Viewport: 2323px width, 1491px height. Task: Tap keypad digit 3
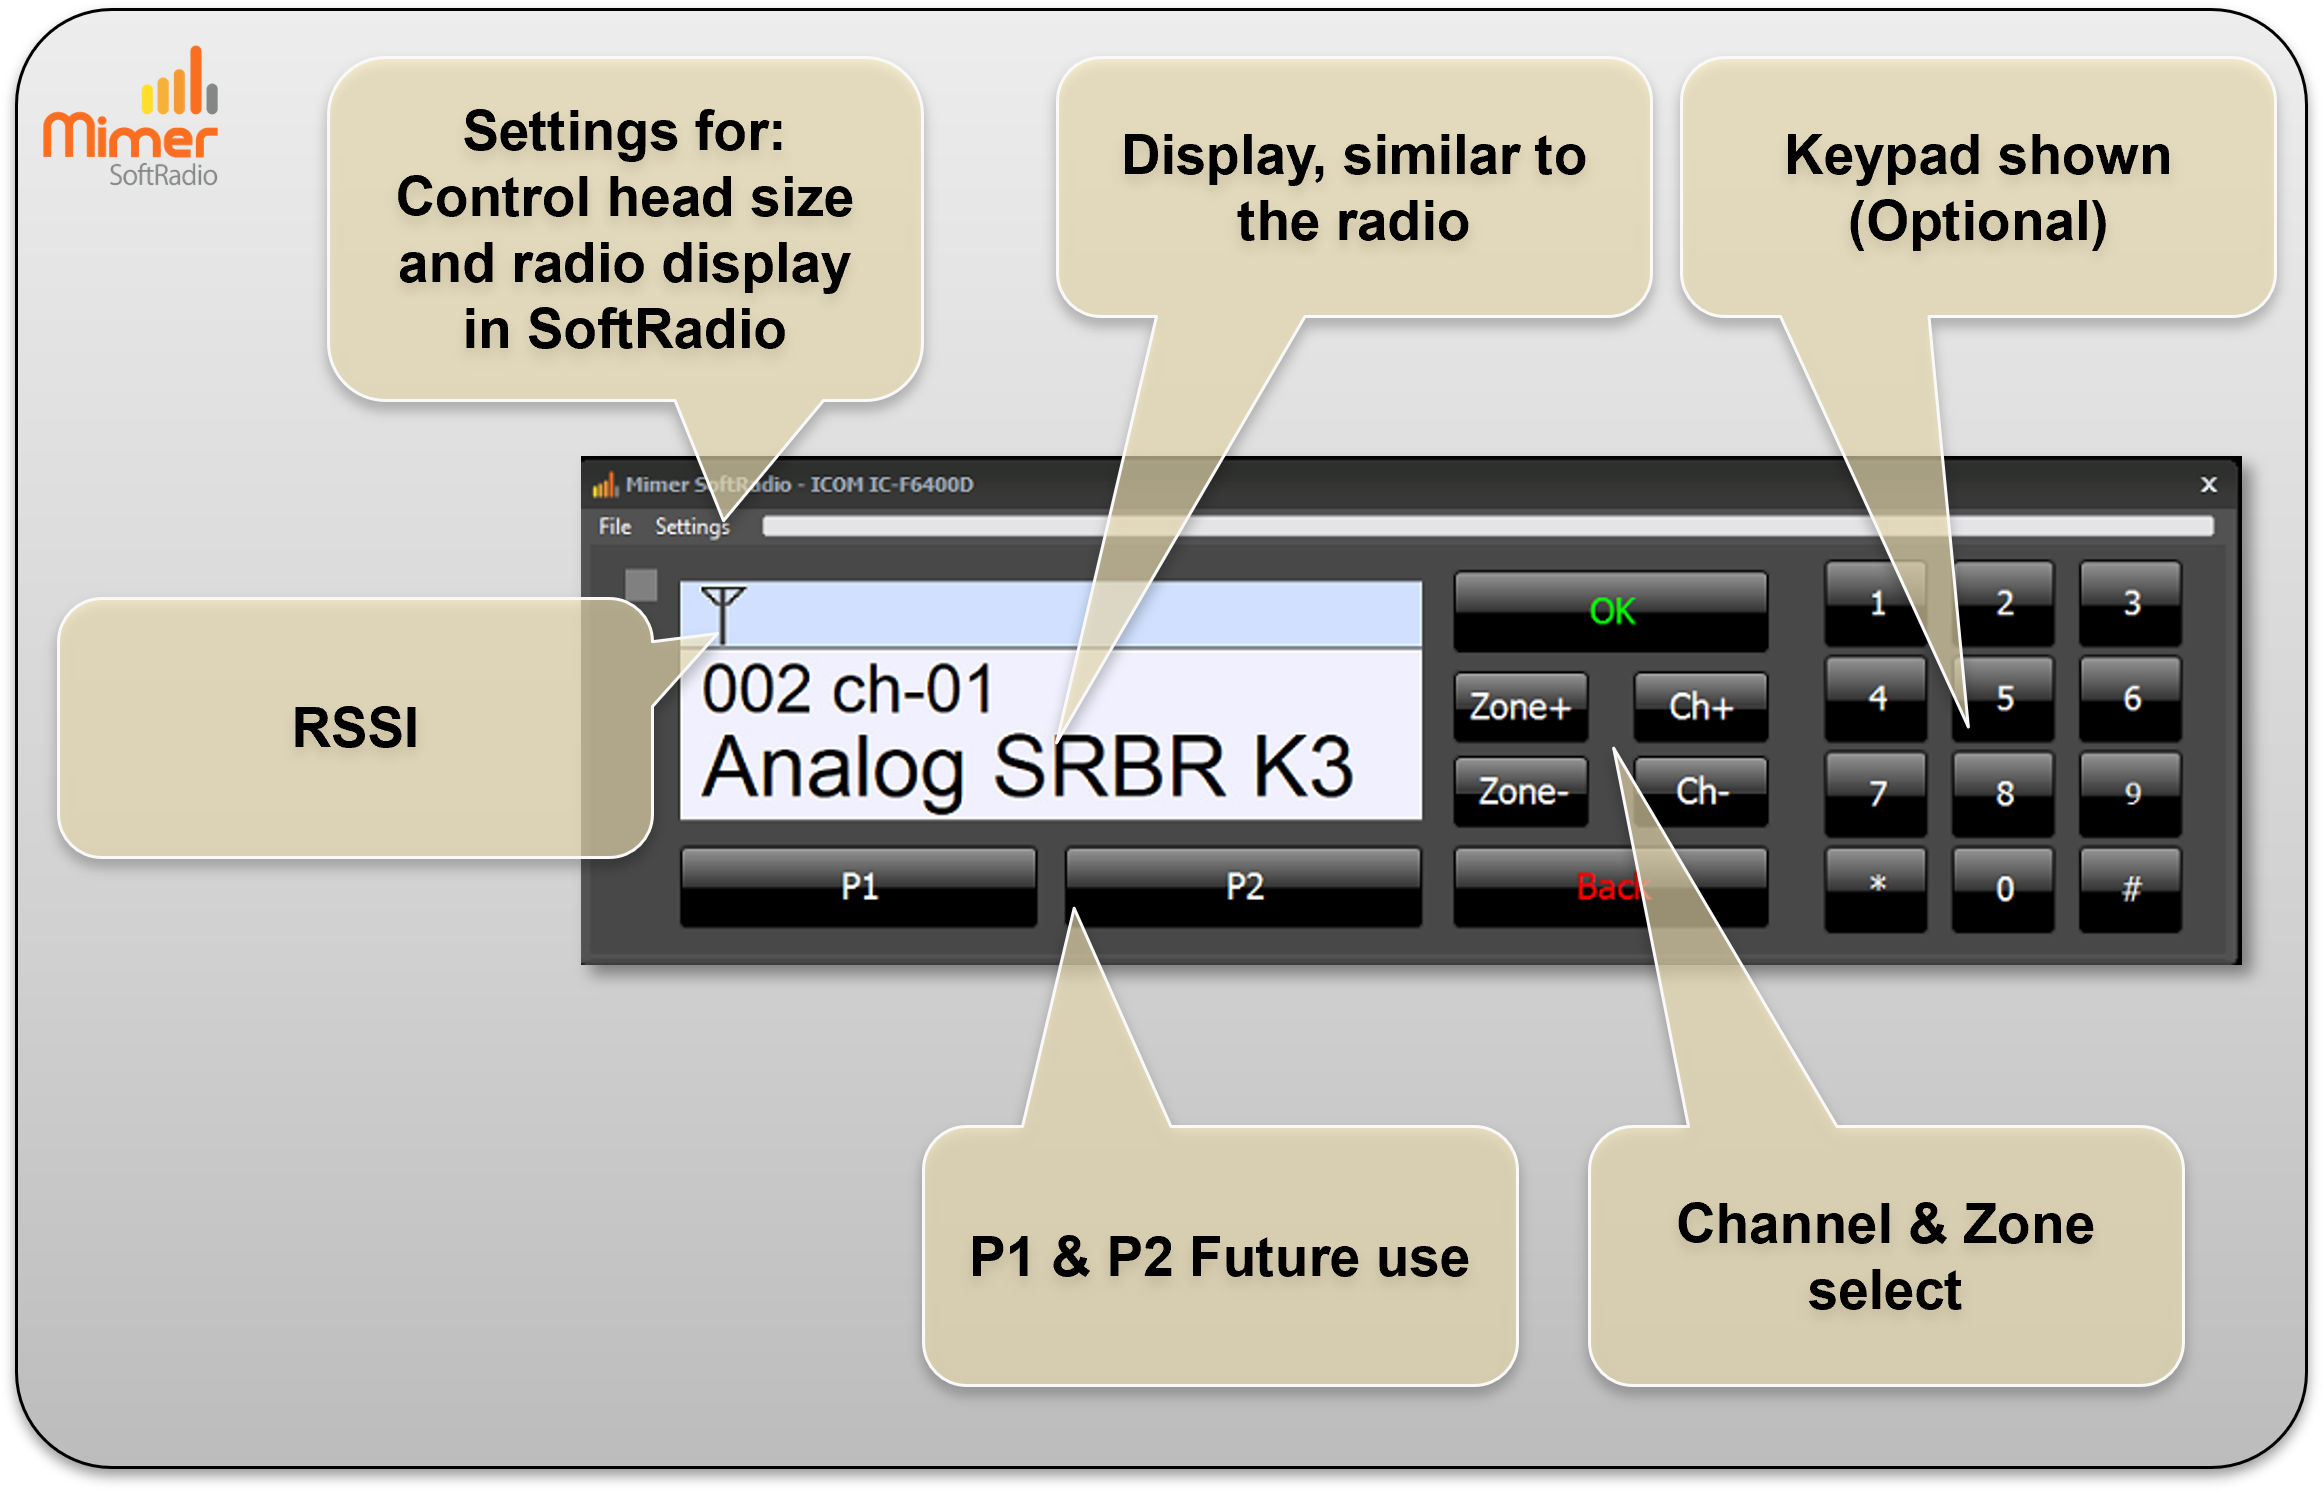pyautogui.click(x=2130, y=603)
